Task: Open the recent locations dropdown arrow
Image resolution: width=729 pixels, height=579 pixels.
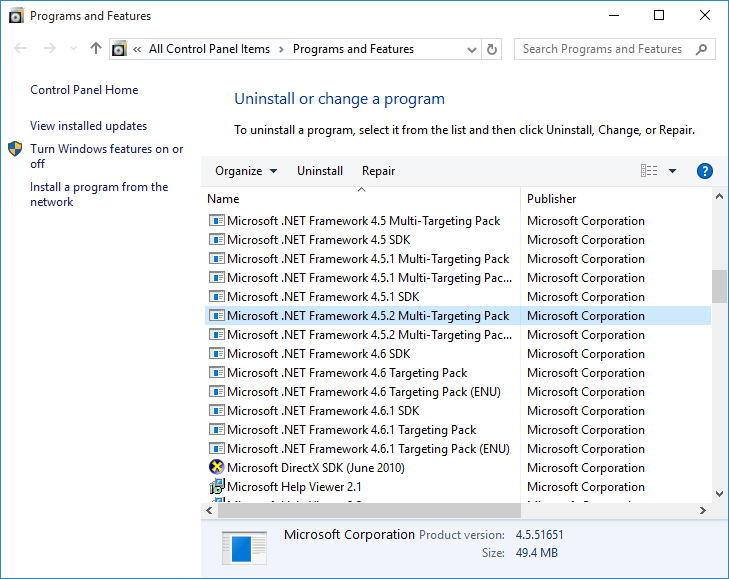Action: click(73, 48)
